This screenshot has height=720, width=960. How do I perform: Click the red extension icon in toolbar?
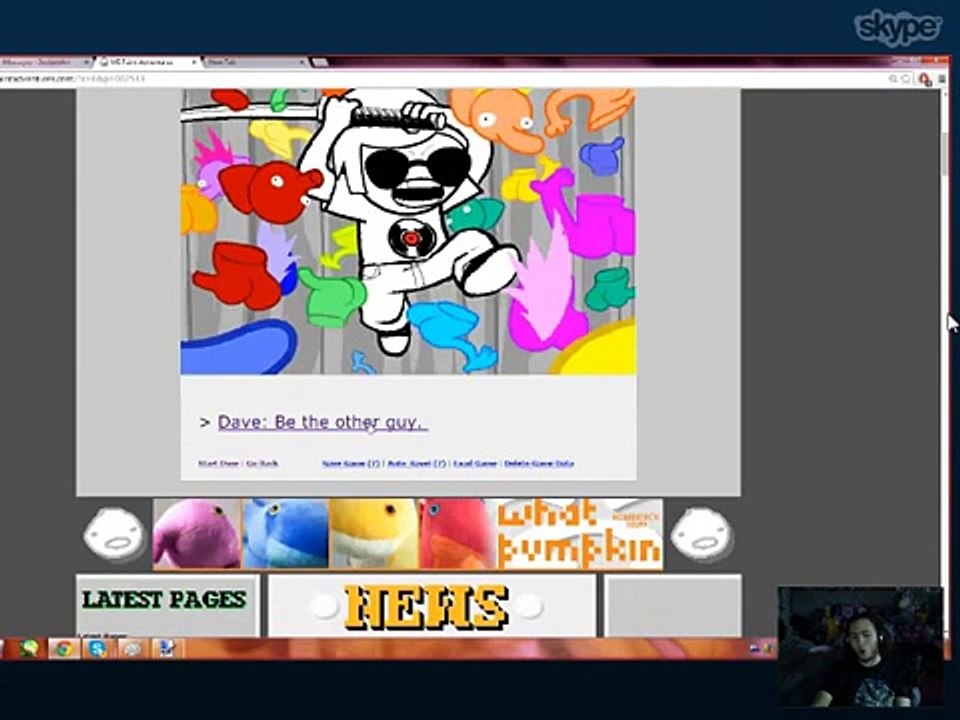pyautogui.click(x=925, y=79)
